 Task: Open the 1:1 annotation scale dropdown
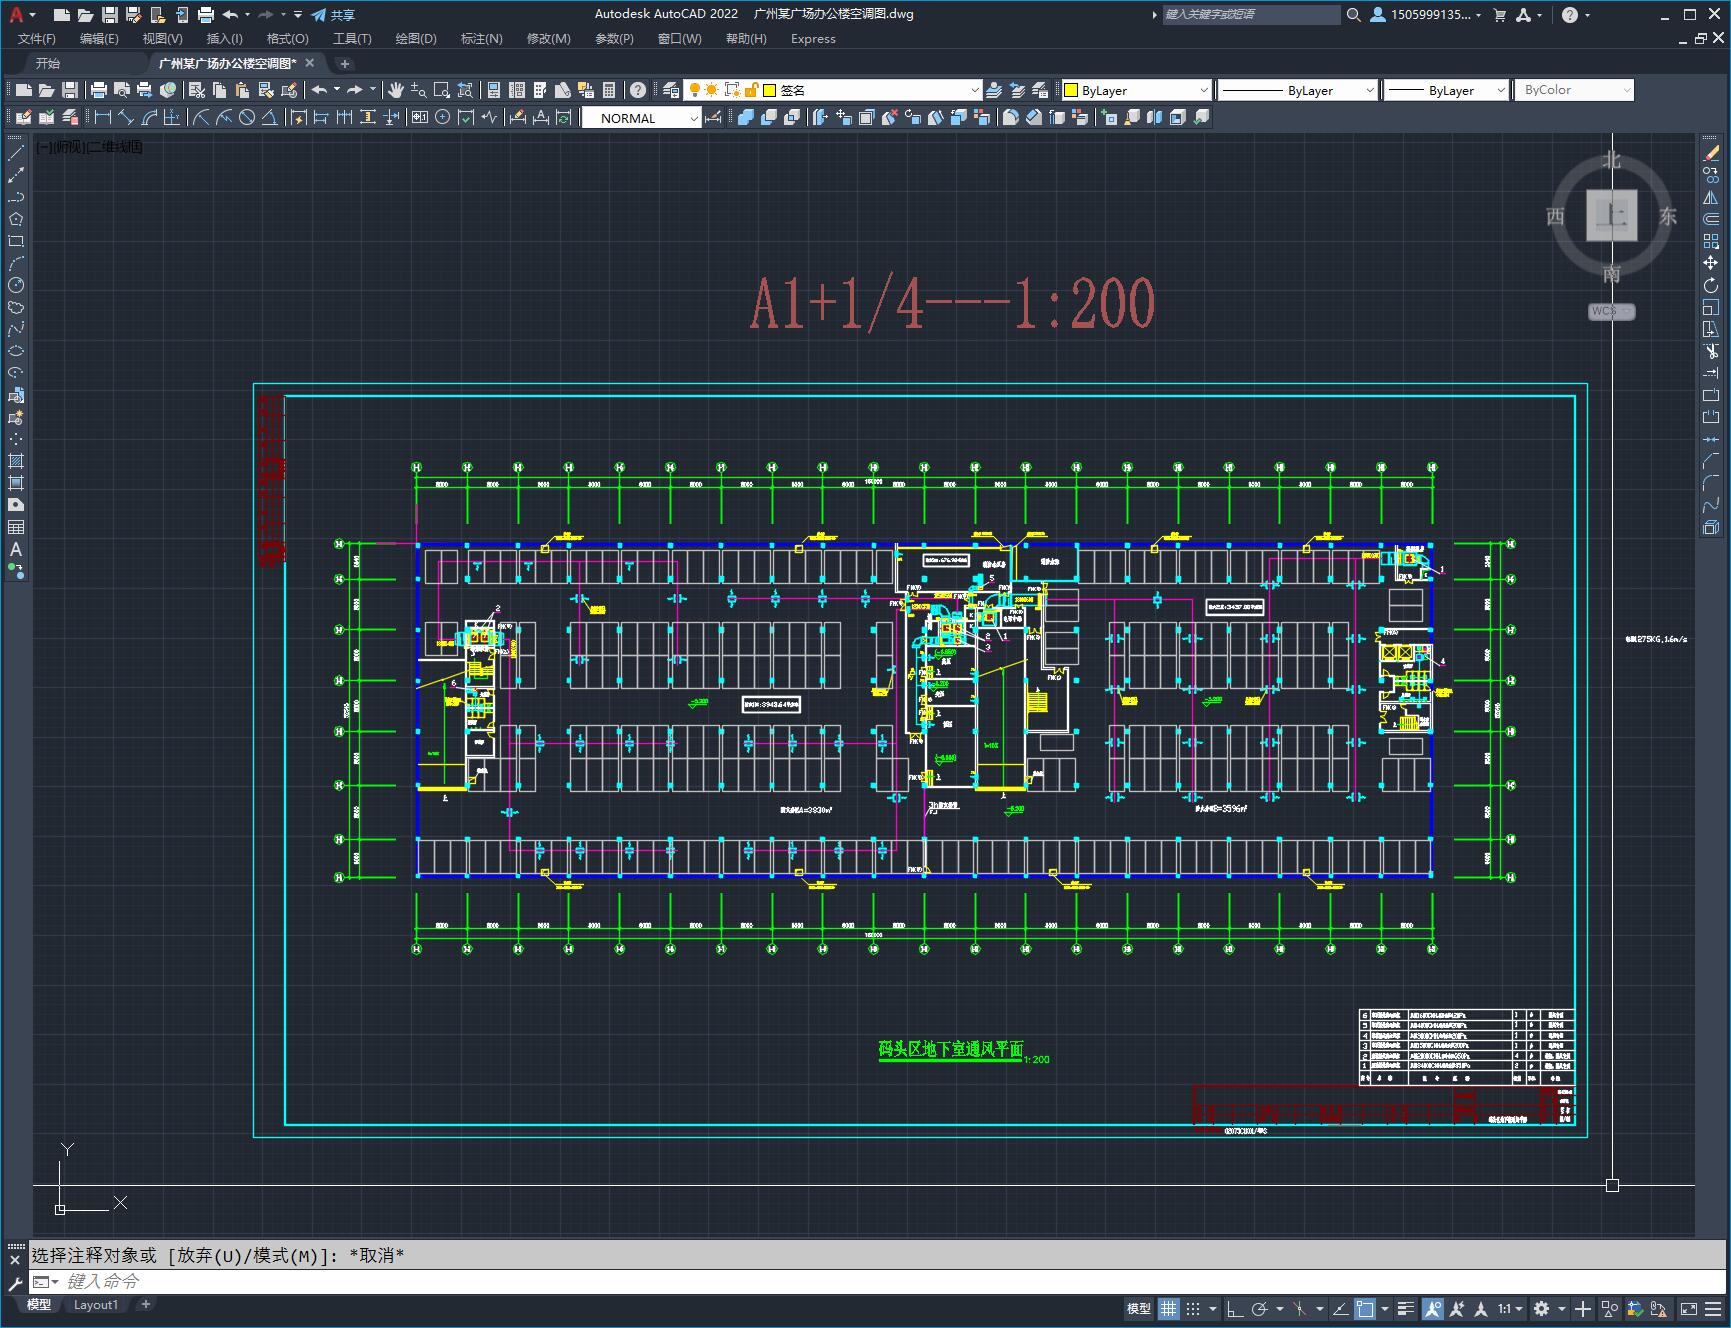pos(1510,1308)
